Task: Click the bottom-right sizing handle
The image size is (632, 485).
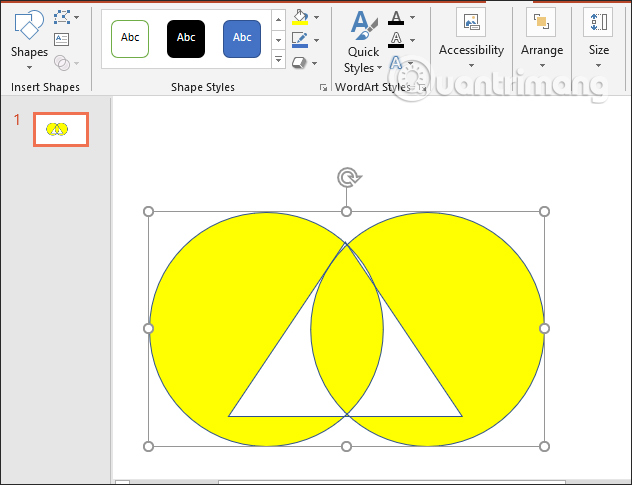Action: [544, 446]
